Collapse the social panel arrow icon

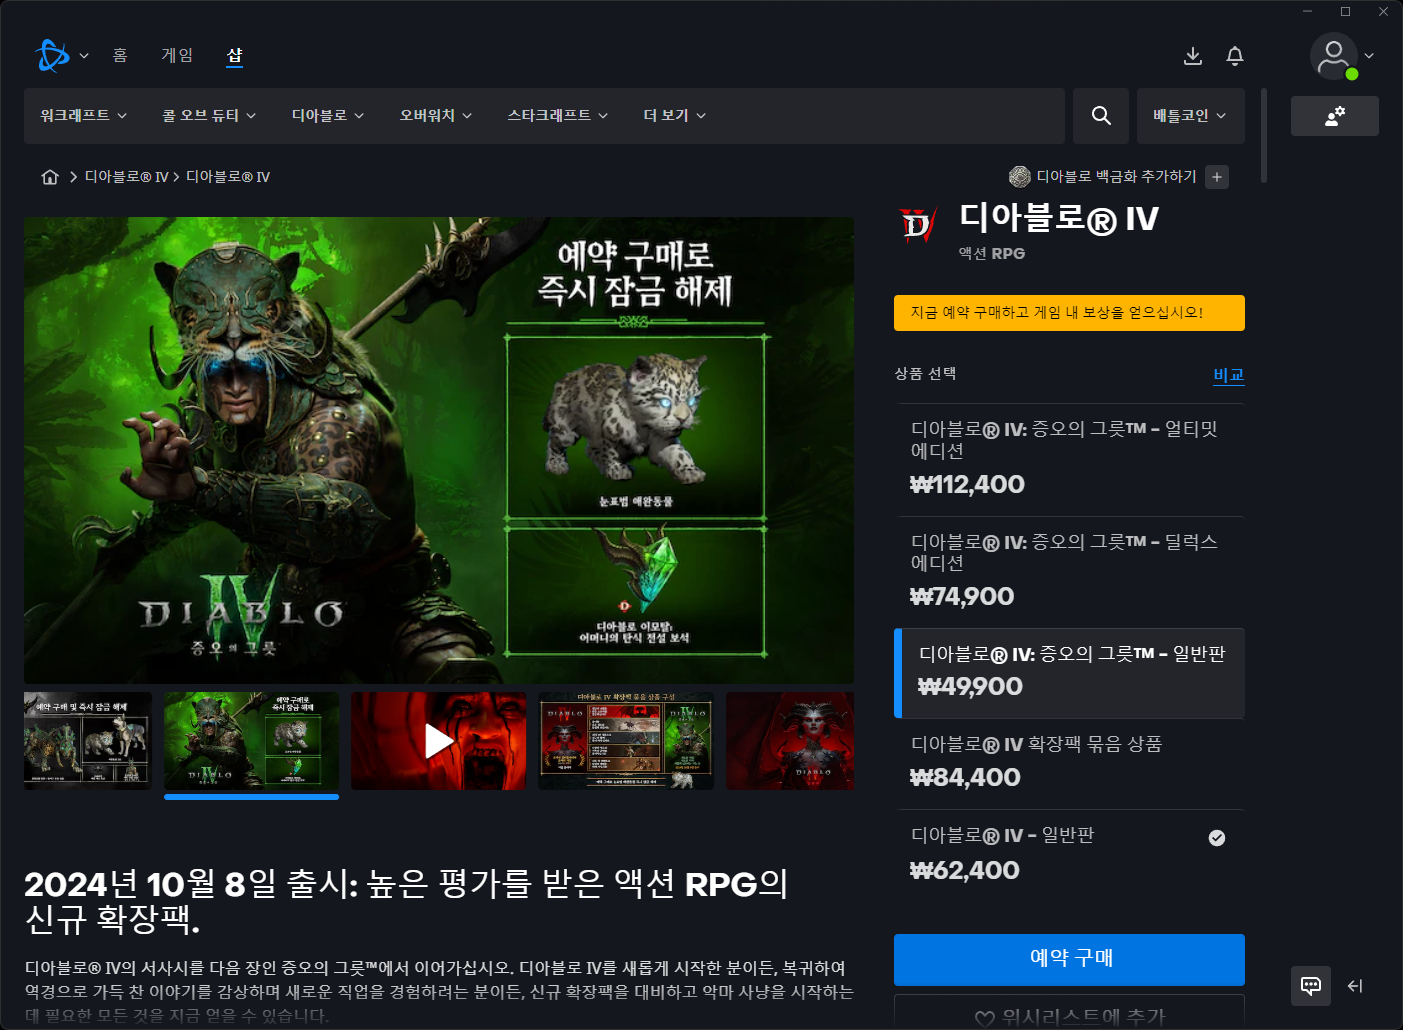tap(1355, 986)
